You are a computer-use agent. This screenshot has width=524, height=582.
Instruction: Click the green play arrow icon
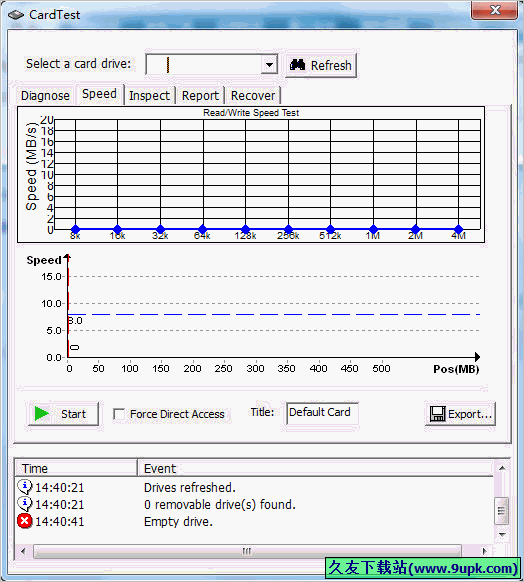tap(42, 413)
